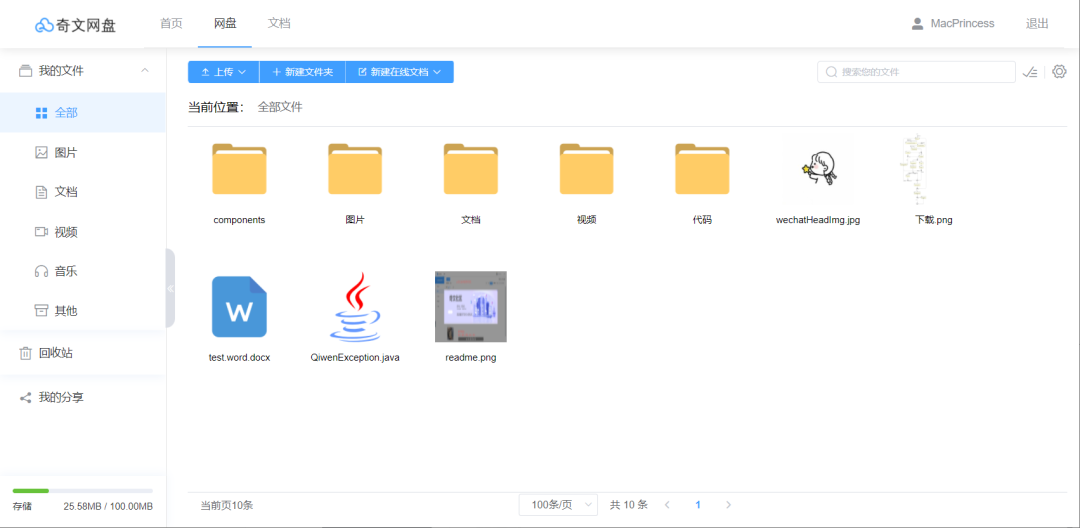The image size is (1080, 528).
Task: Click the wechatHeadImg.jpg file name
Action: pos(818,220)
